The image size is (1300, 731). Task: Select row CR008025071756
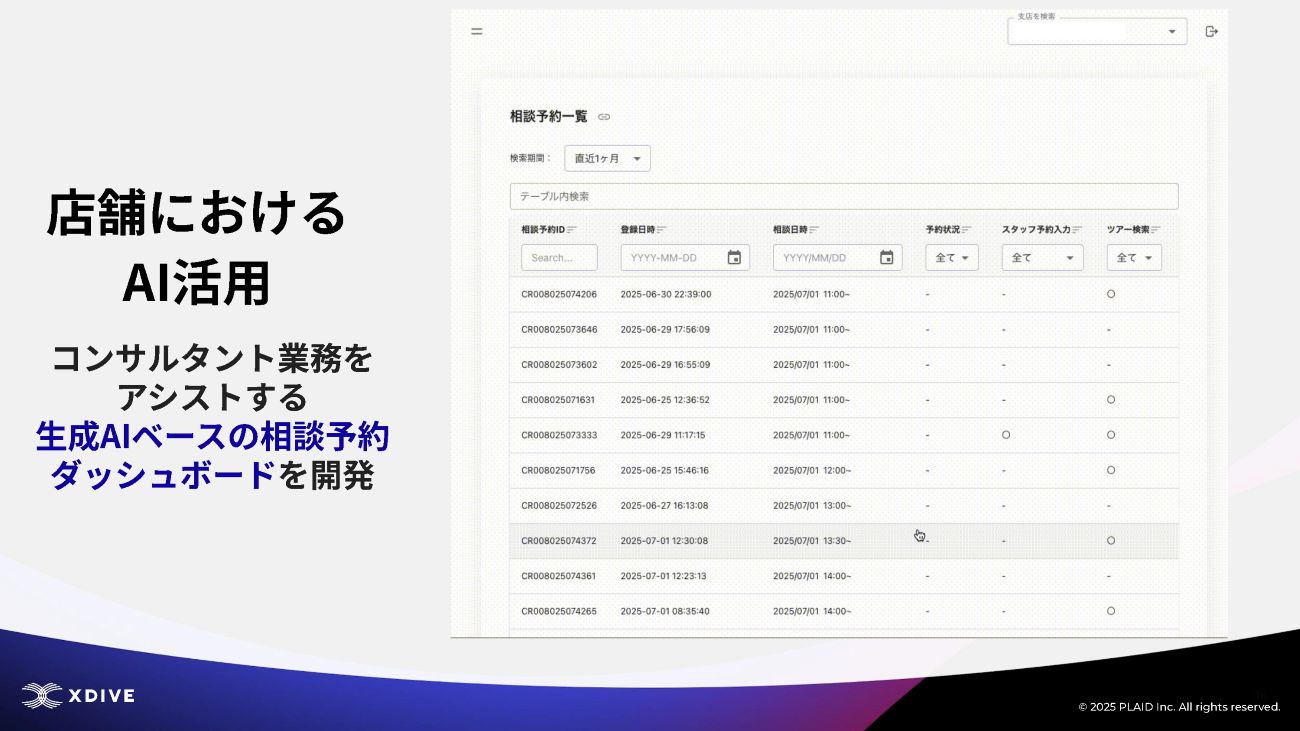[844, 470]
